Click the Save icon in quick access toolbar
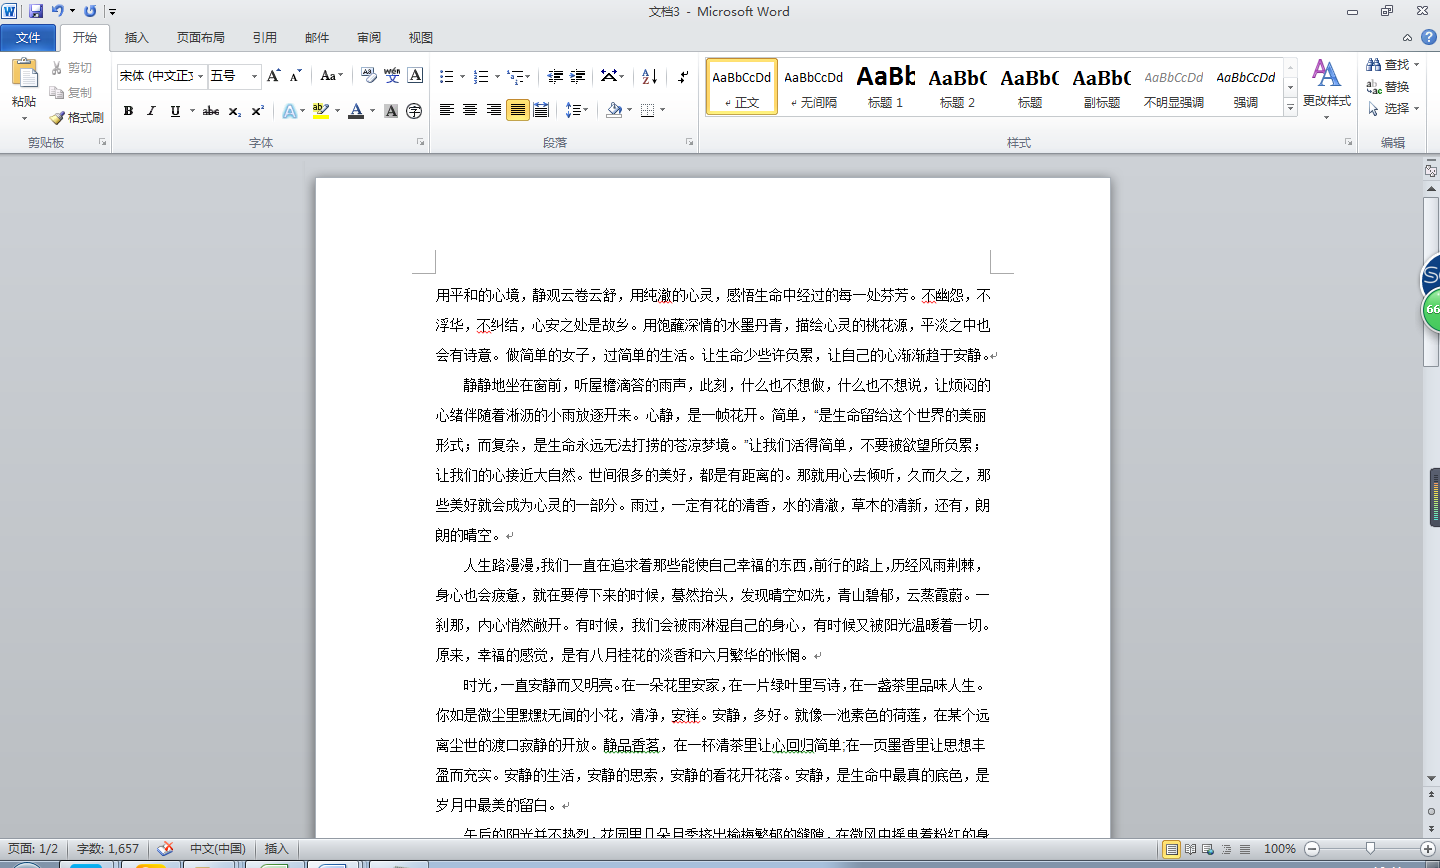The height and width of the screenshot is (868, 1440). [x=36, y=11]
